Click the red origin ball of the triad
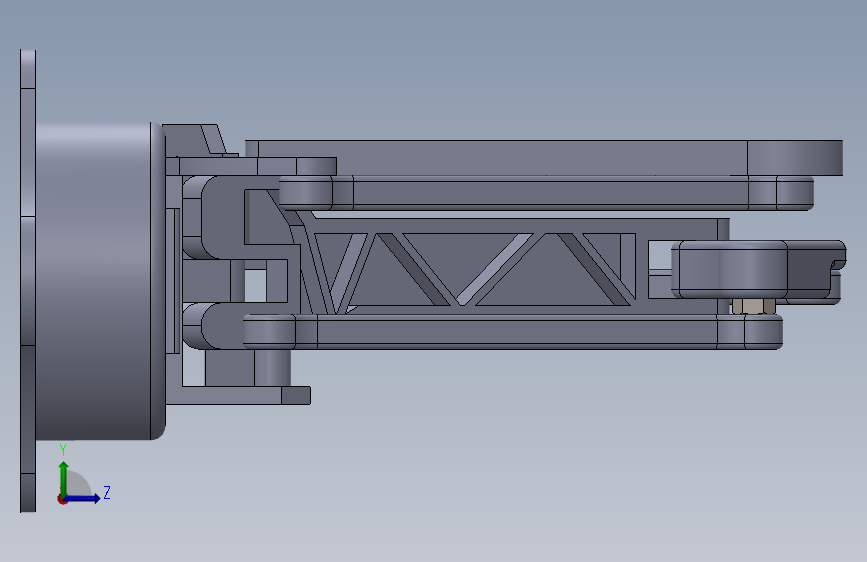Viewport: 867px width, 562px height. tap(62, 499)
